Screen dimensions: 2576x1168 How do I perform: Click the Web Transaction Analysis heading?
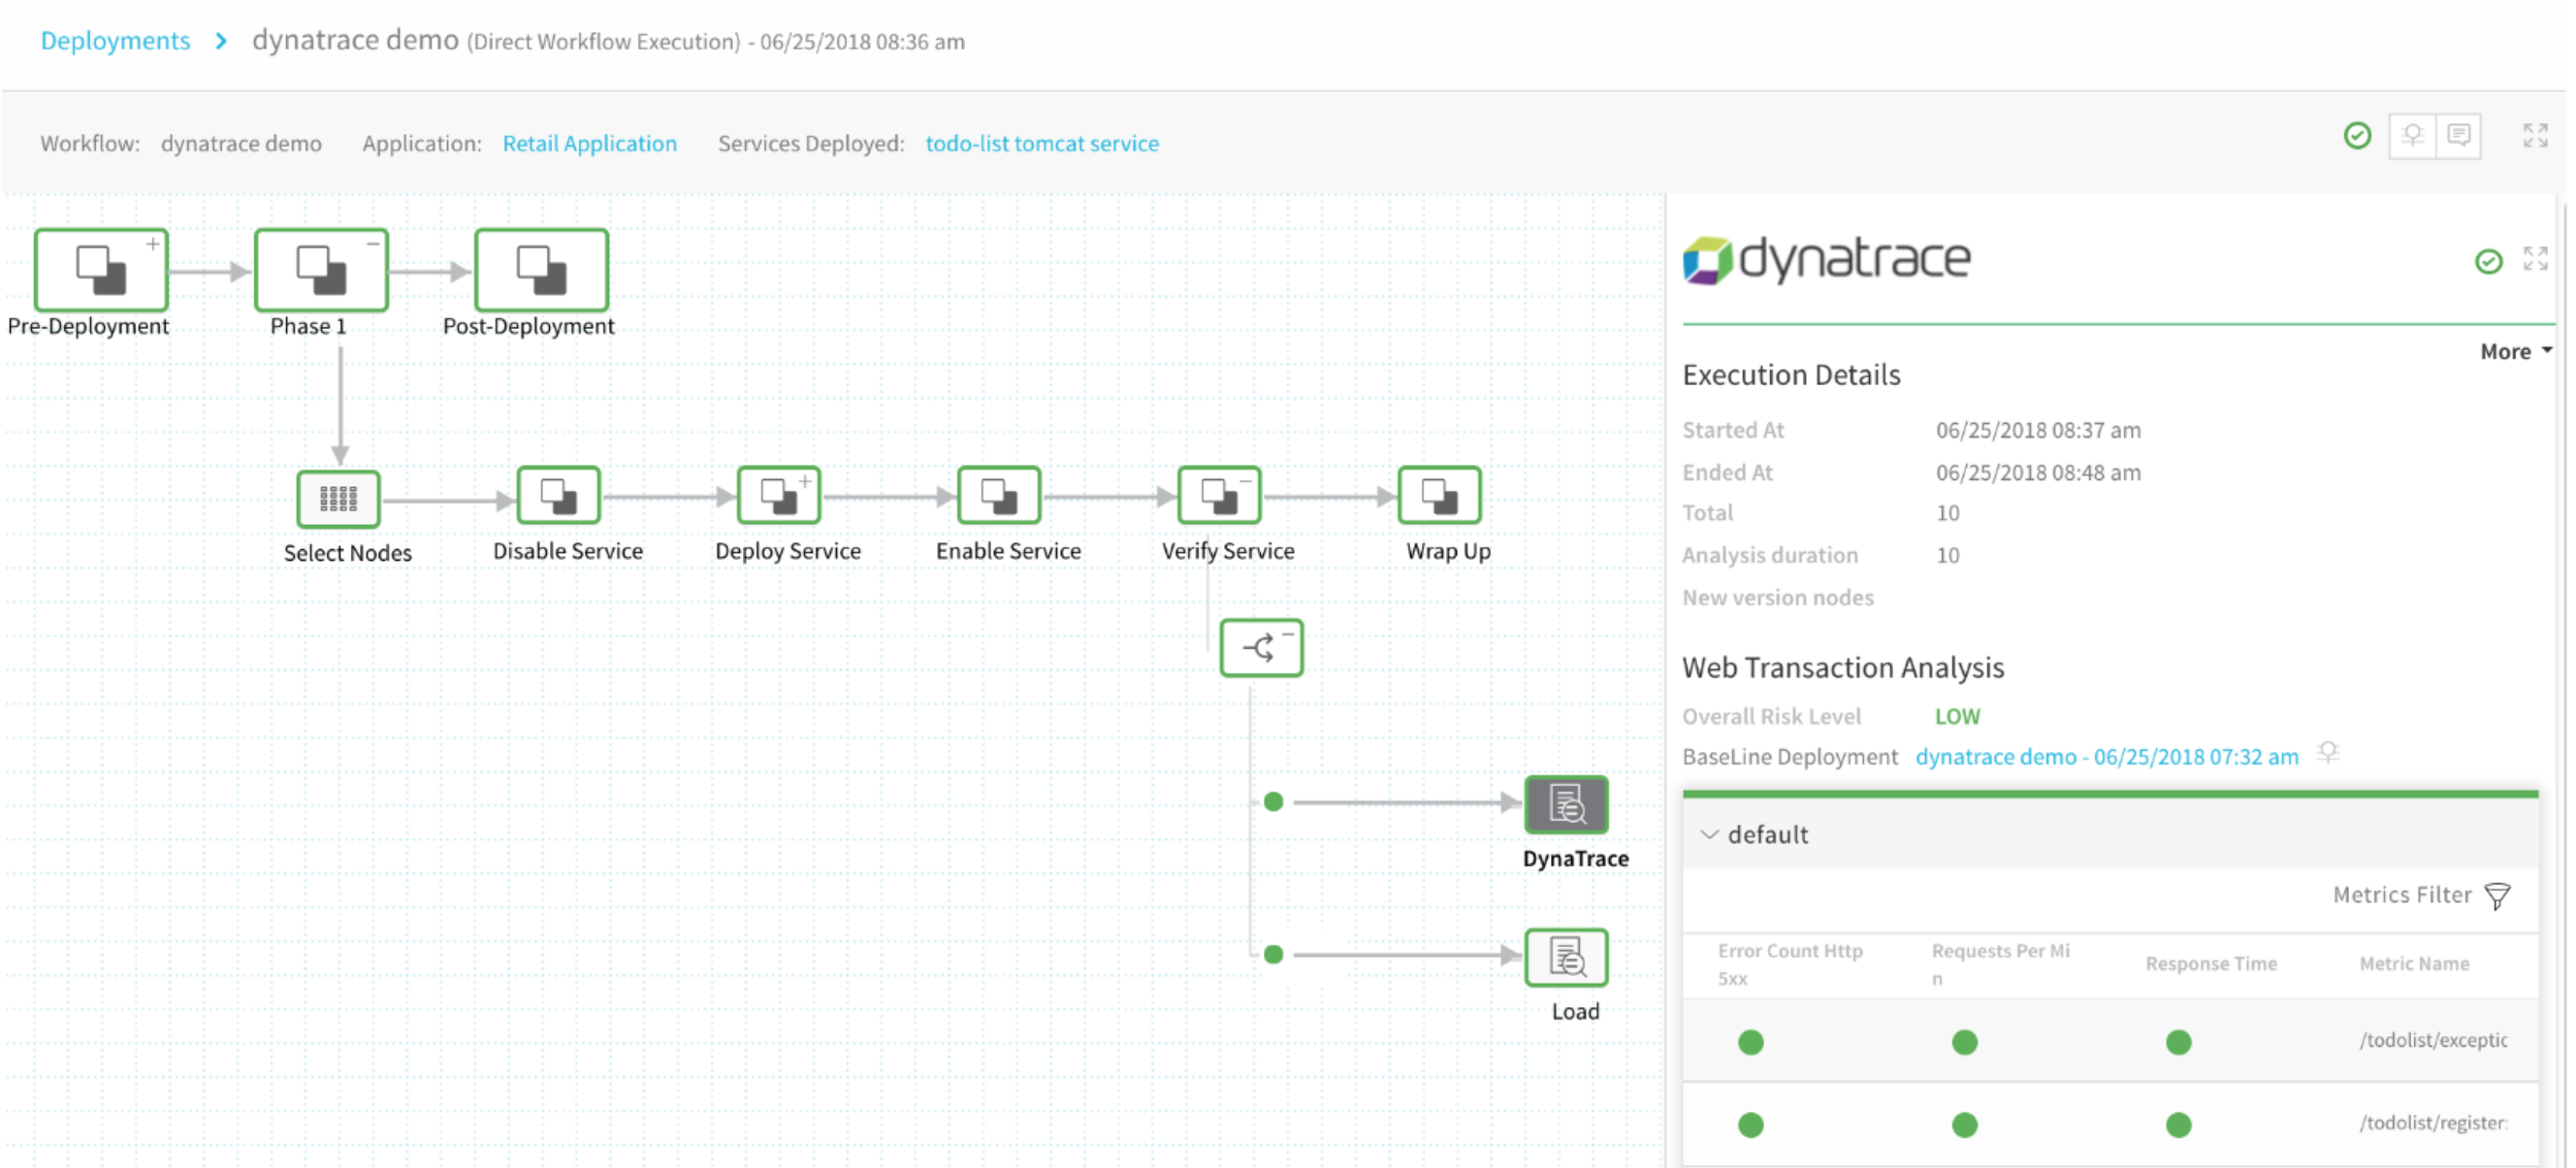coord(1843,667)
